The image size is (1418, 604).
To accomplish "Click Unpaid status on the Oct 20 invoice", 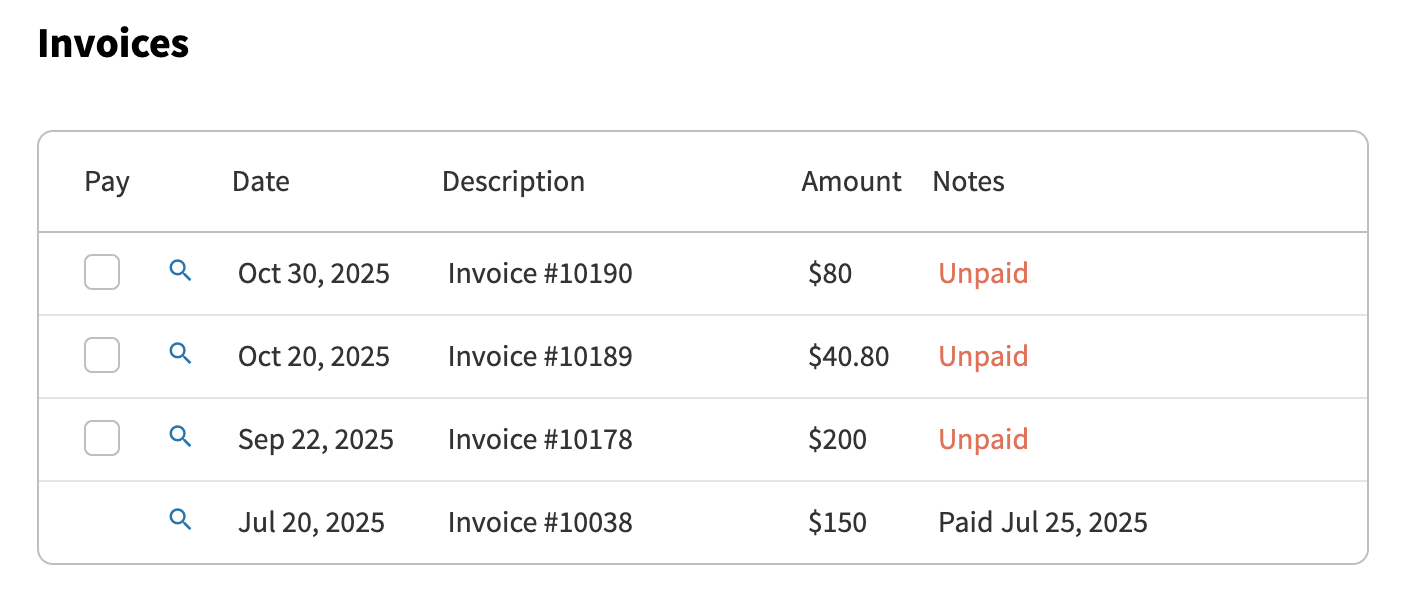I will (x=983, y=356).
